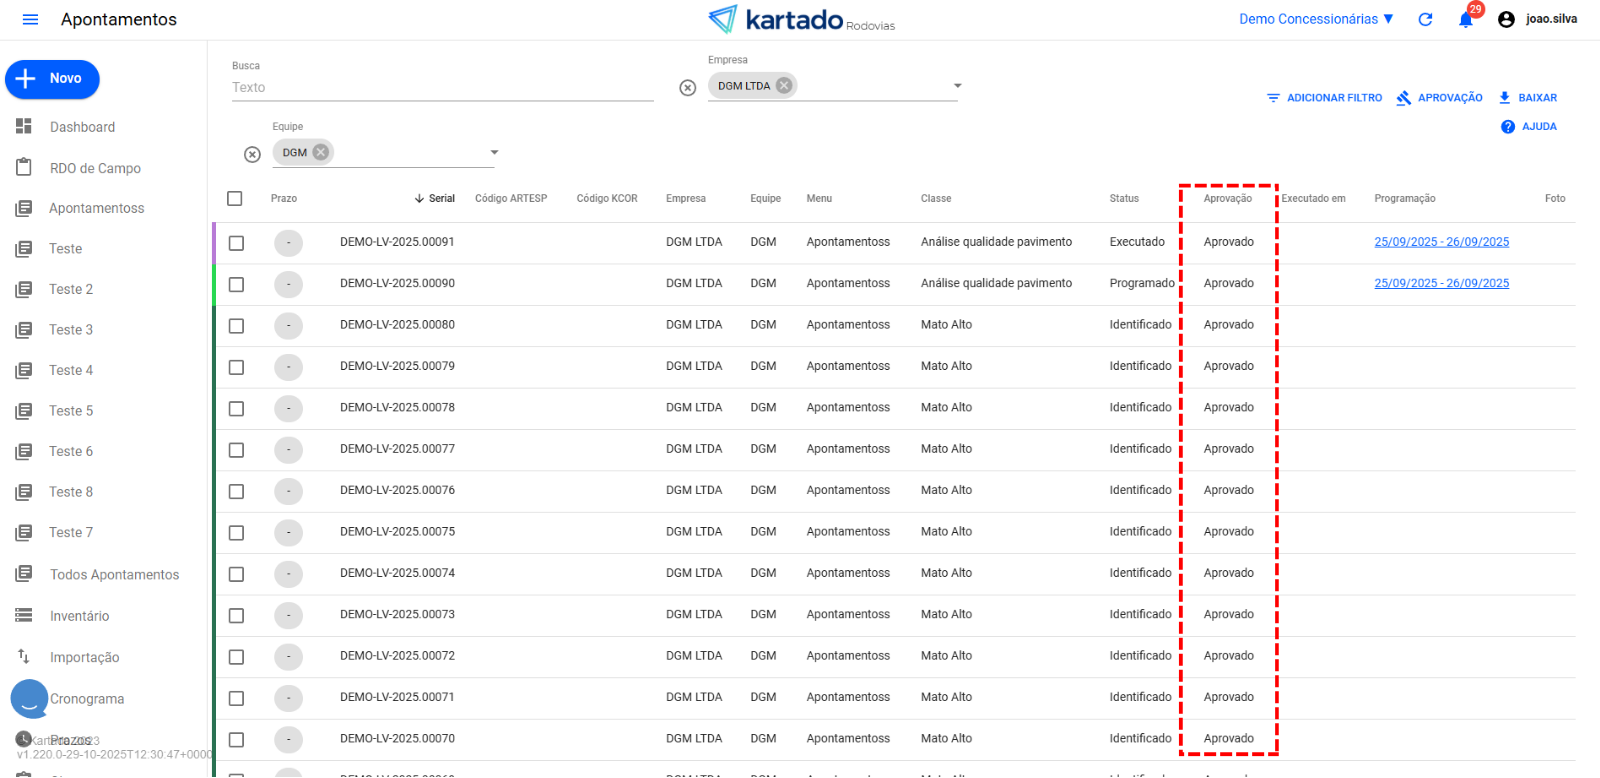This screenshot has height=778, width=1600.
Task: Open the chat support bubble
Action: tap(29, 699)
